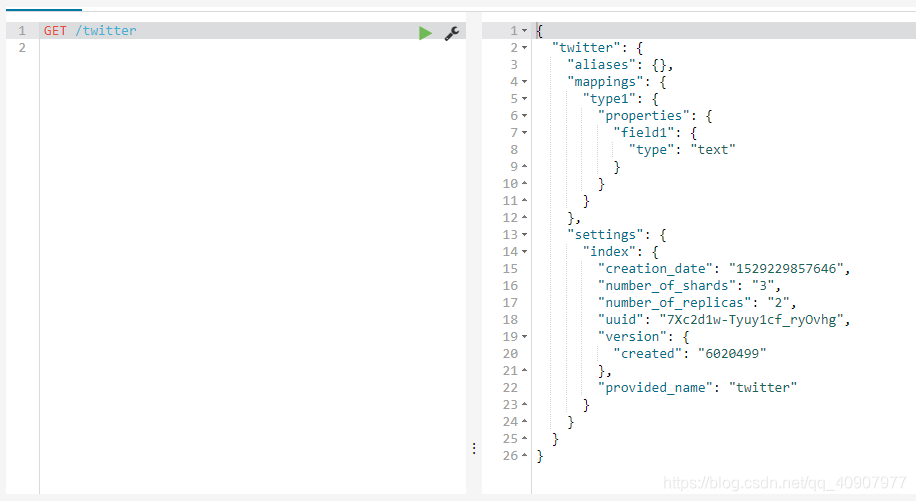This screenshot has height=501, width=916.
Task: Run the GET /twitter request
Action: 425,33
